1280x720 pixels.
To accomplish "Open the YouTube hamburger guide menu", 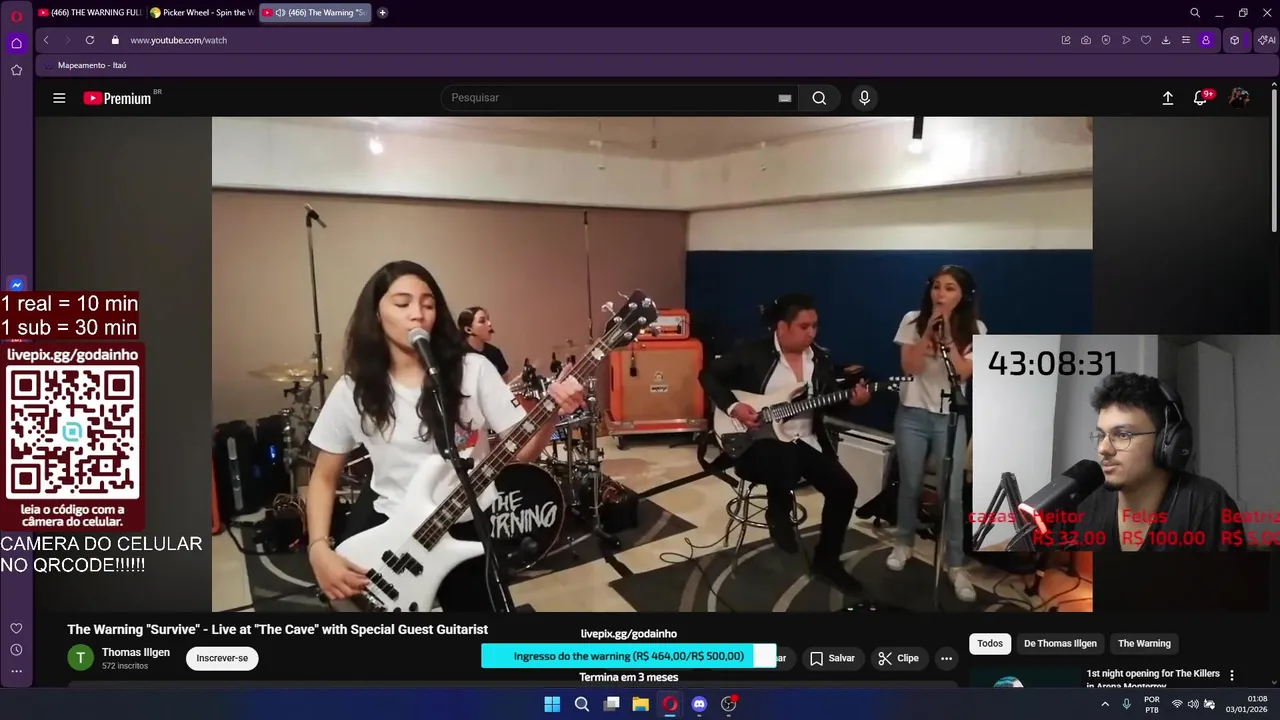I will pos(59,98).
